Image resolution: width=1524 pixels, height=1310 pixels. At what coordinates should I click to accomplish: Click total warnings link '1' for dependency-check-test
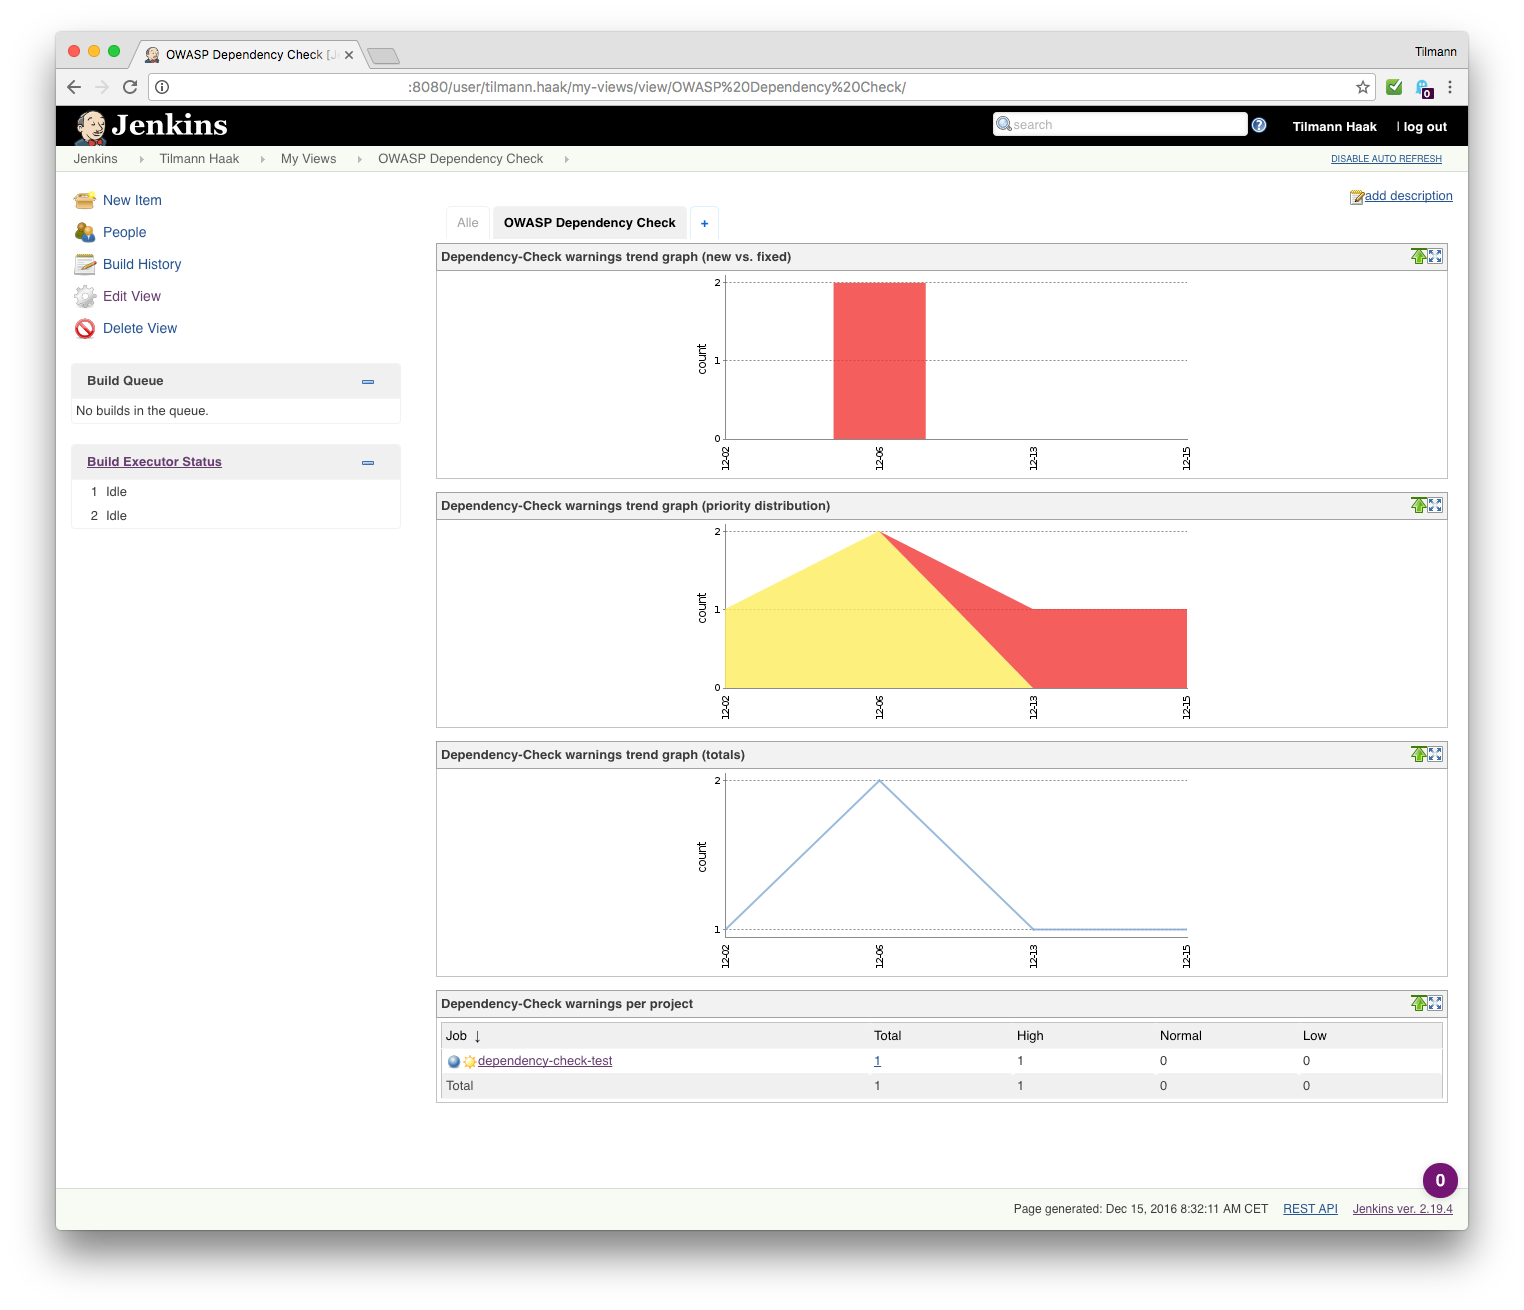pos(877,1061)
